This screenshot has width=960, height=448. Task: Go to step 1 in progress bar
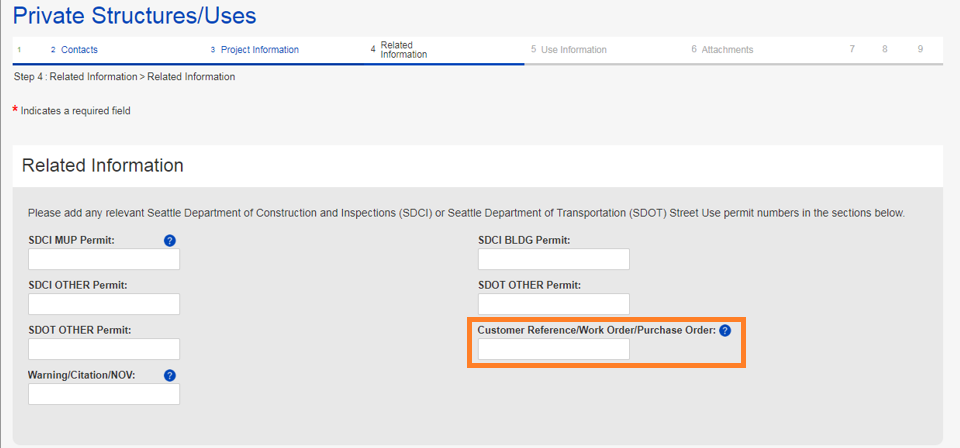point(18,50)
